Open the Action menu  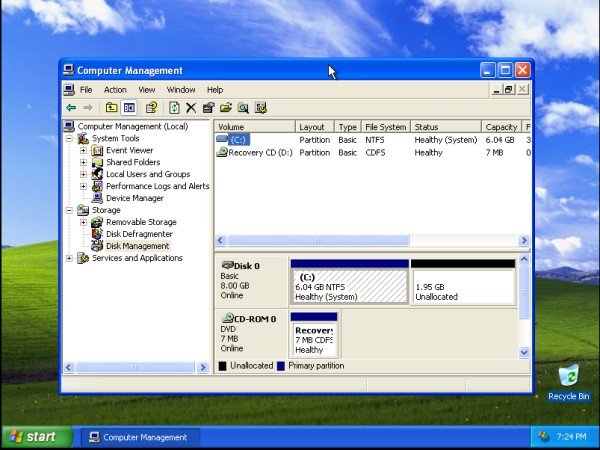[x=115, y=90]
